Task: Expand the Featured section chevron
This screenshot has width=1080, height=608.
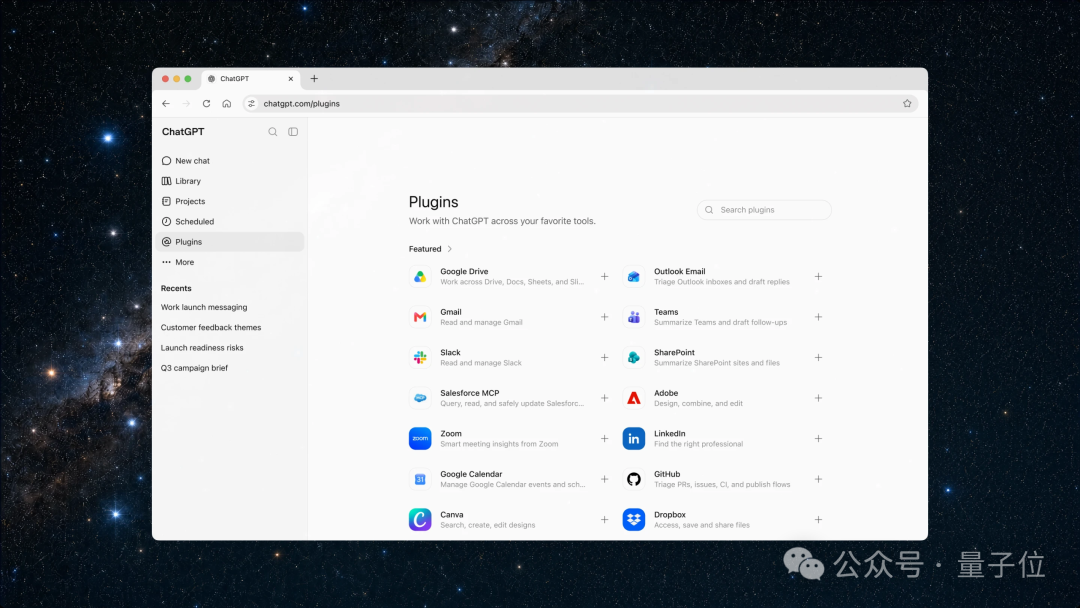Action: [x=450, y=249]
